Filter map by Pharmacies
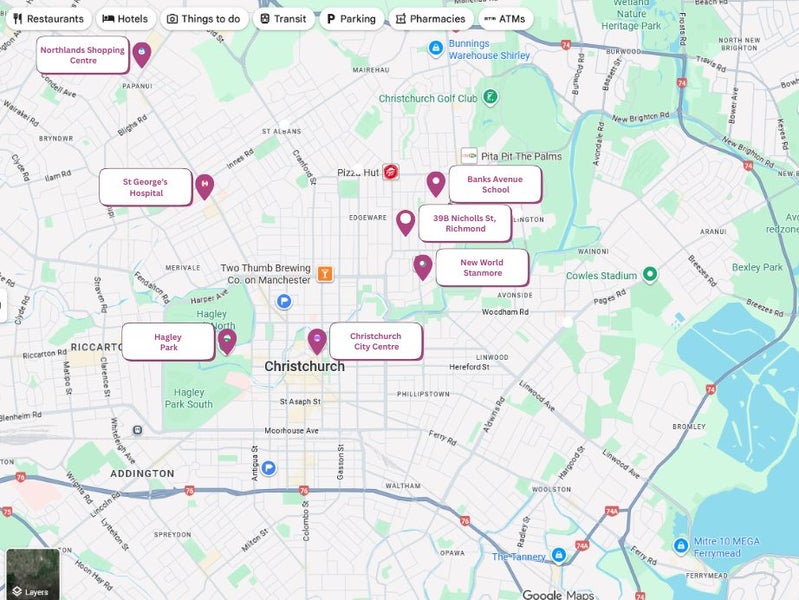The image size is (799, 600). click(430, 19)
